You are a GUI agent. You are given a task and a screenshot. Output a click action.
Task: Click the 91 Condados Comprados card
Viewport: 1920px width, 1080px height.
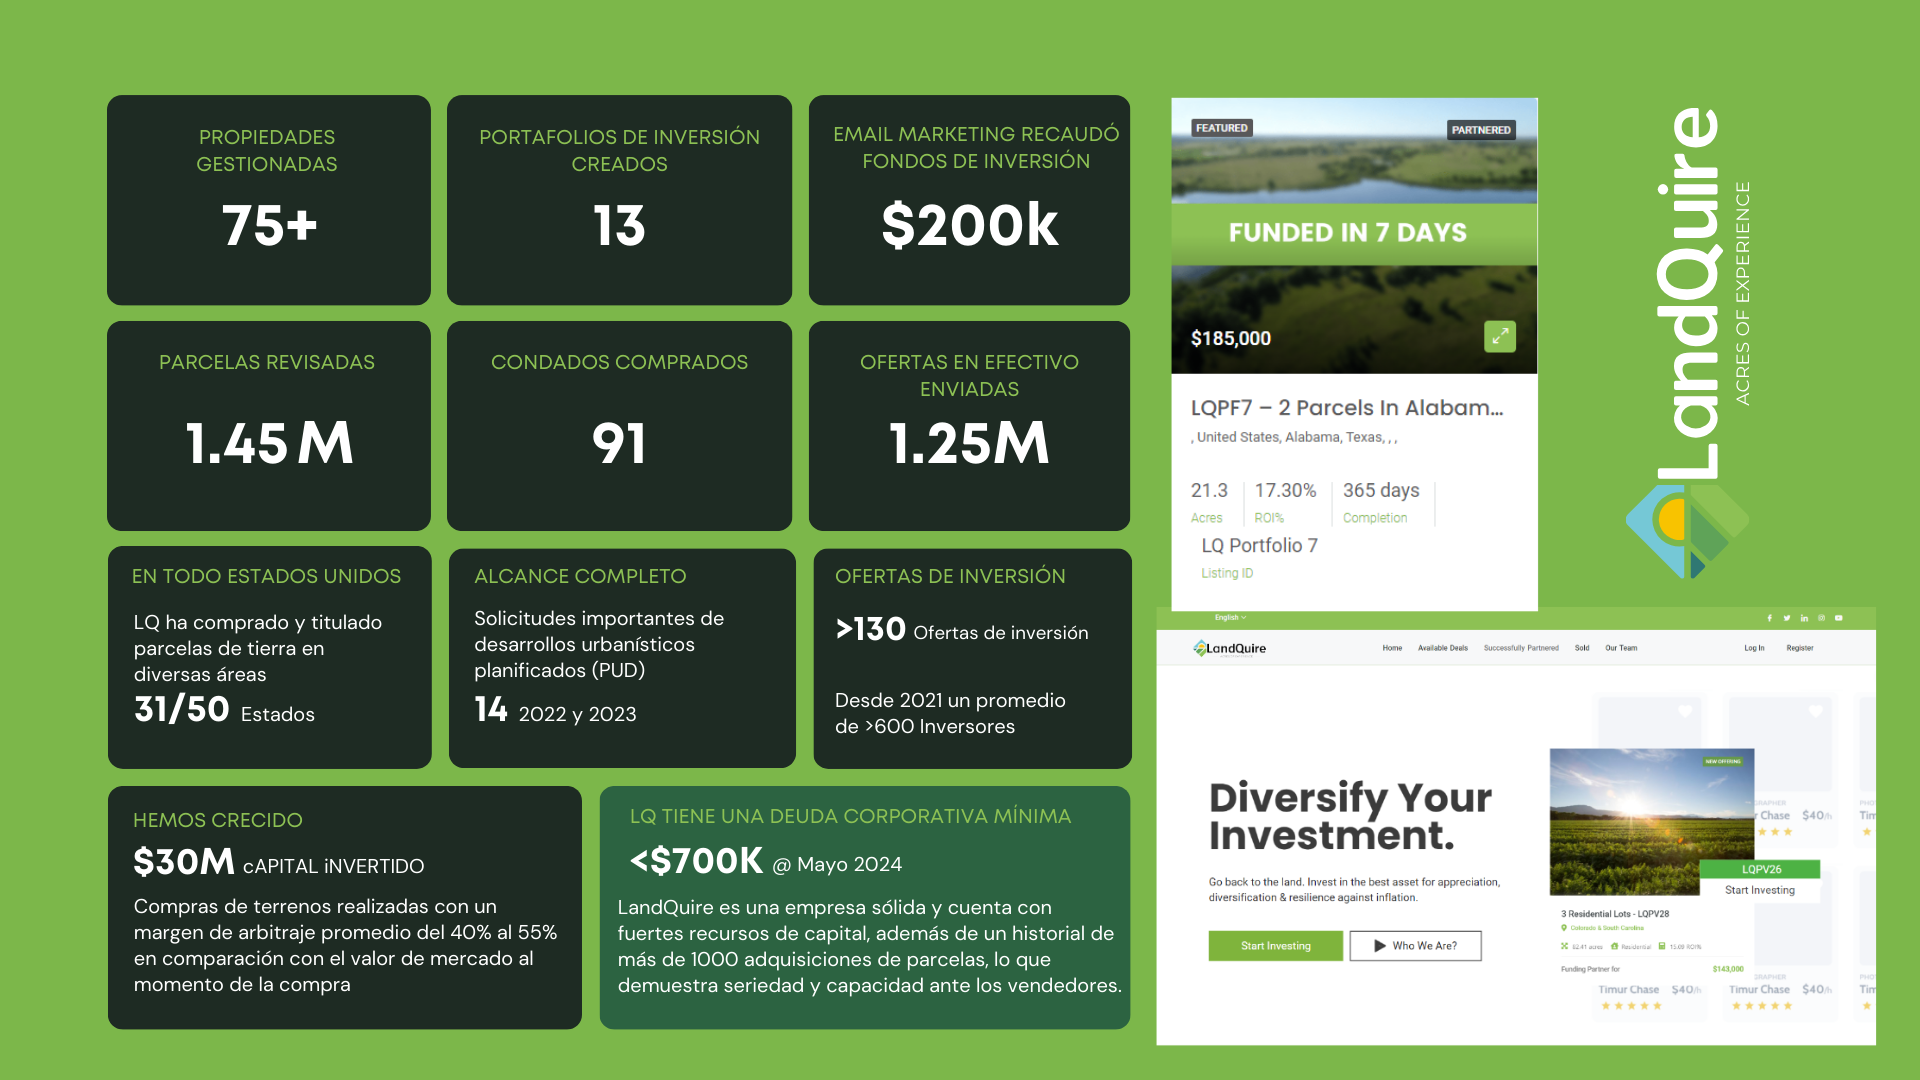tap(619, 426)
